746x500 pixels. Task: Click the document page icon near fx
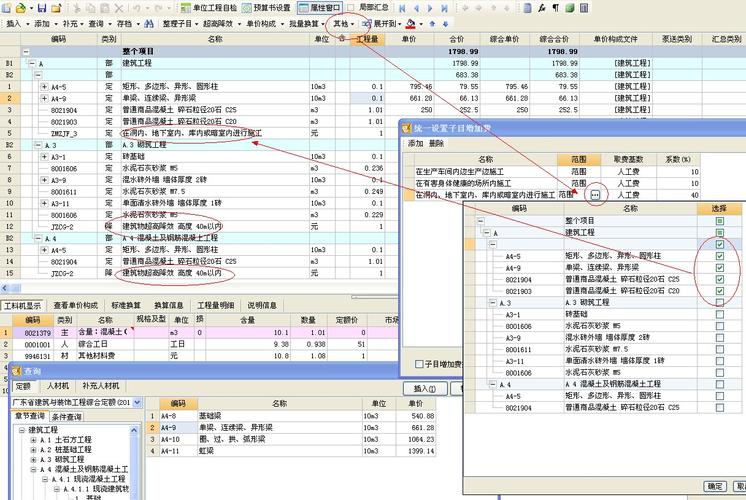[528, 8]
